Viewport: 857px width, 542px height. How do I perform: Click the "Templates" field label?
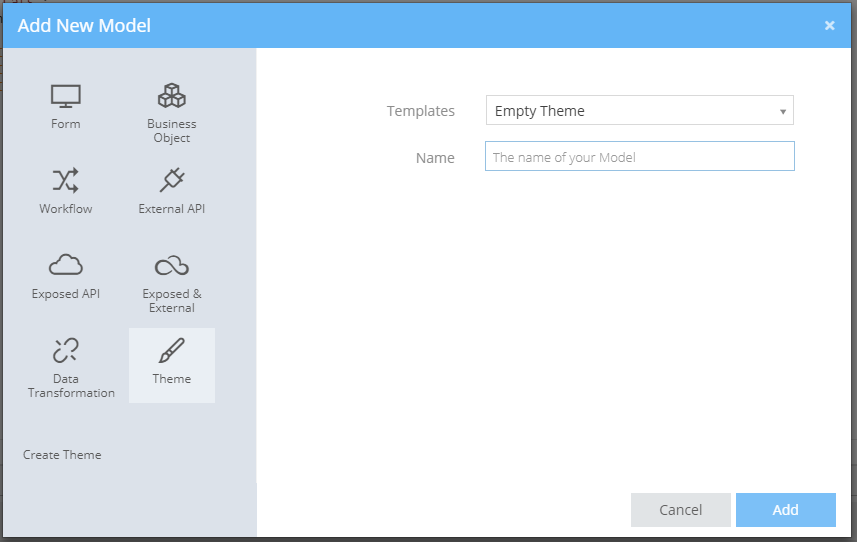420,111
